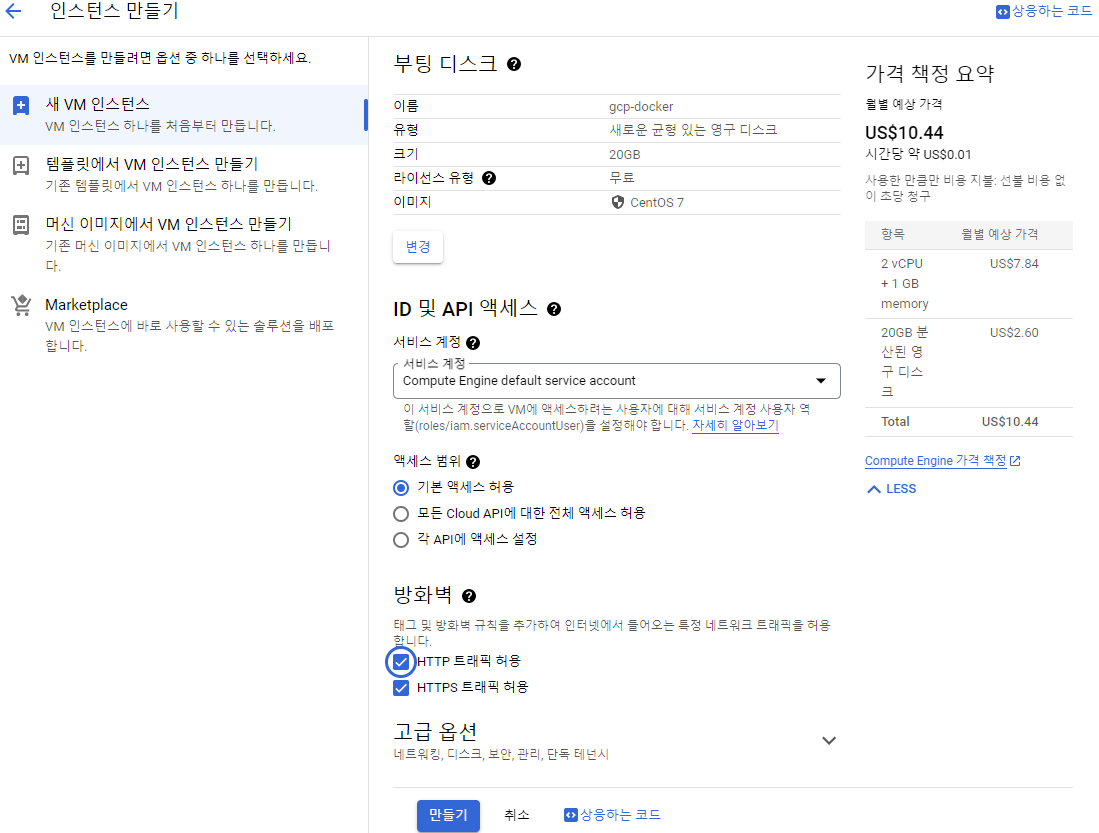Click the 변경 button for boot disk

coord(418,247)
